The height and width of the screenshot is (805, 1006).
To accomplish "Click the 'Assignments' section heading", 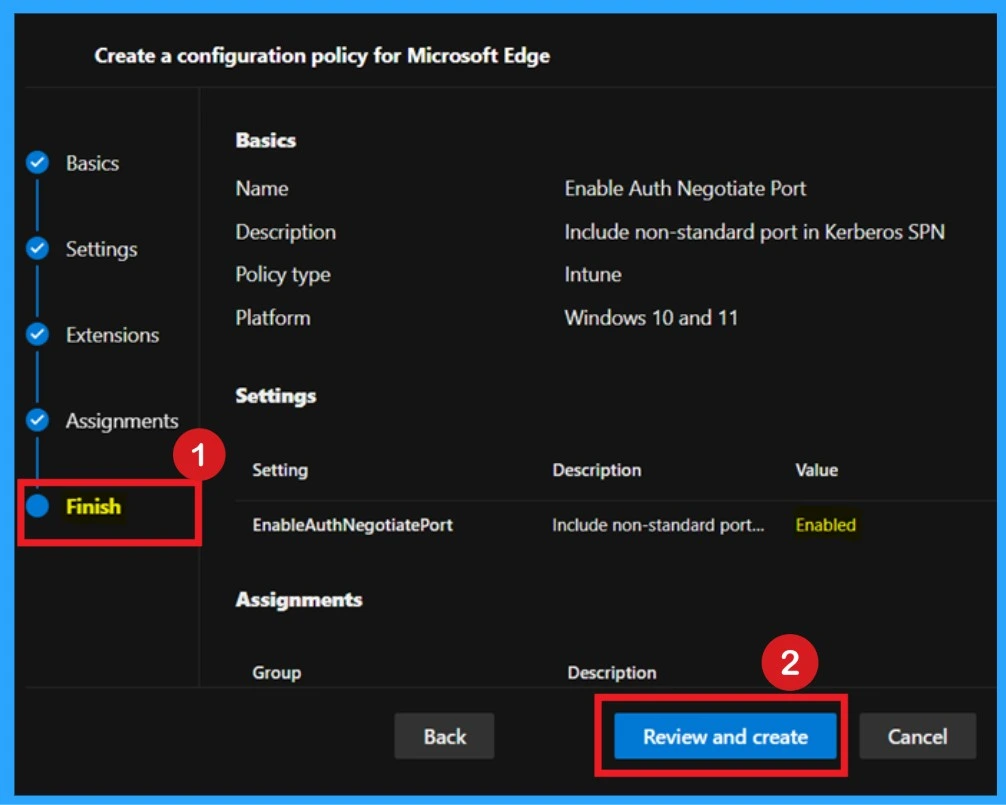I will click(299, 599).
